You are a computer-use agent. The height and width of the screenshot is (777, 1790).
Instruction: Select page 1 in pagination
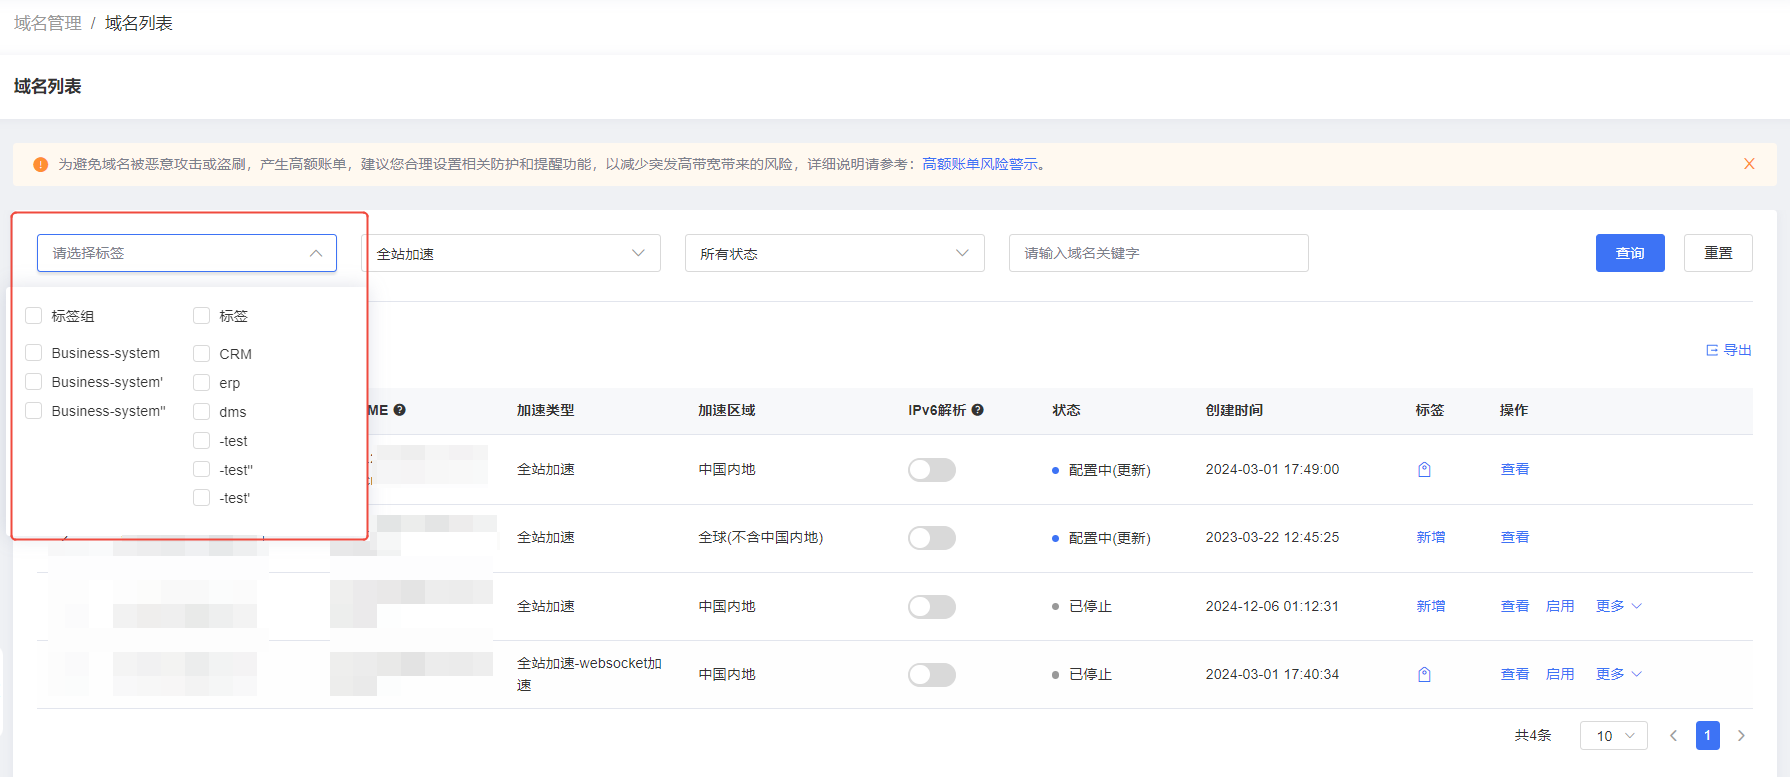1707,735
